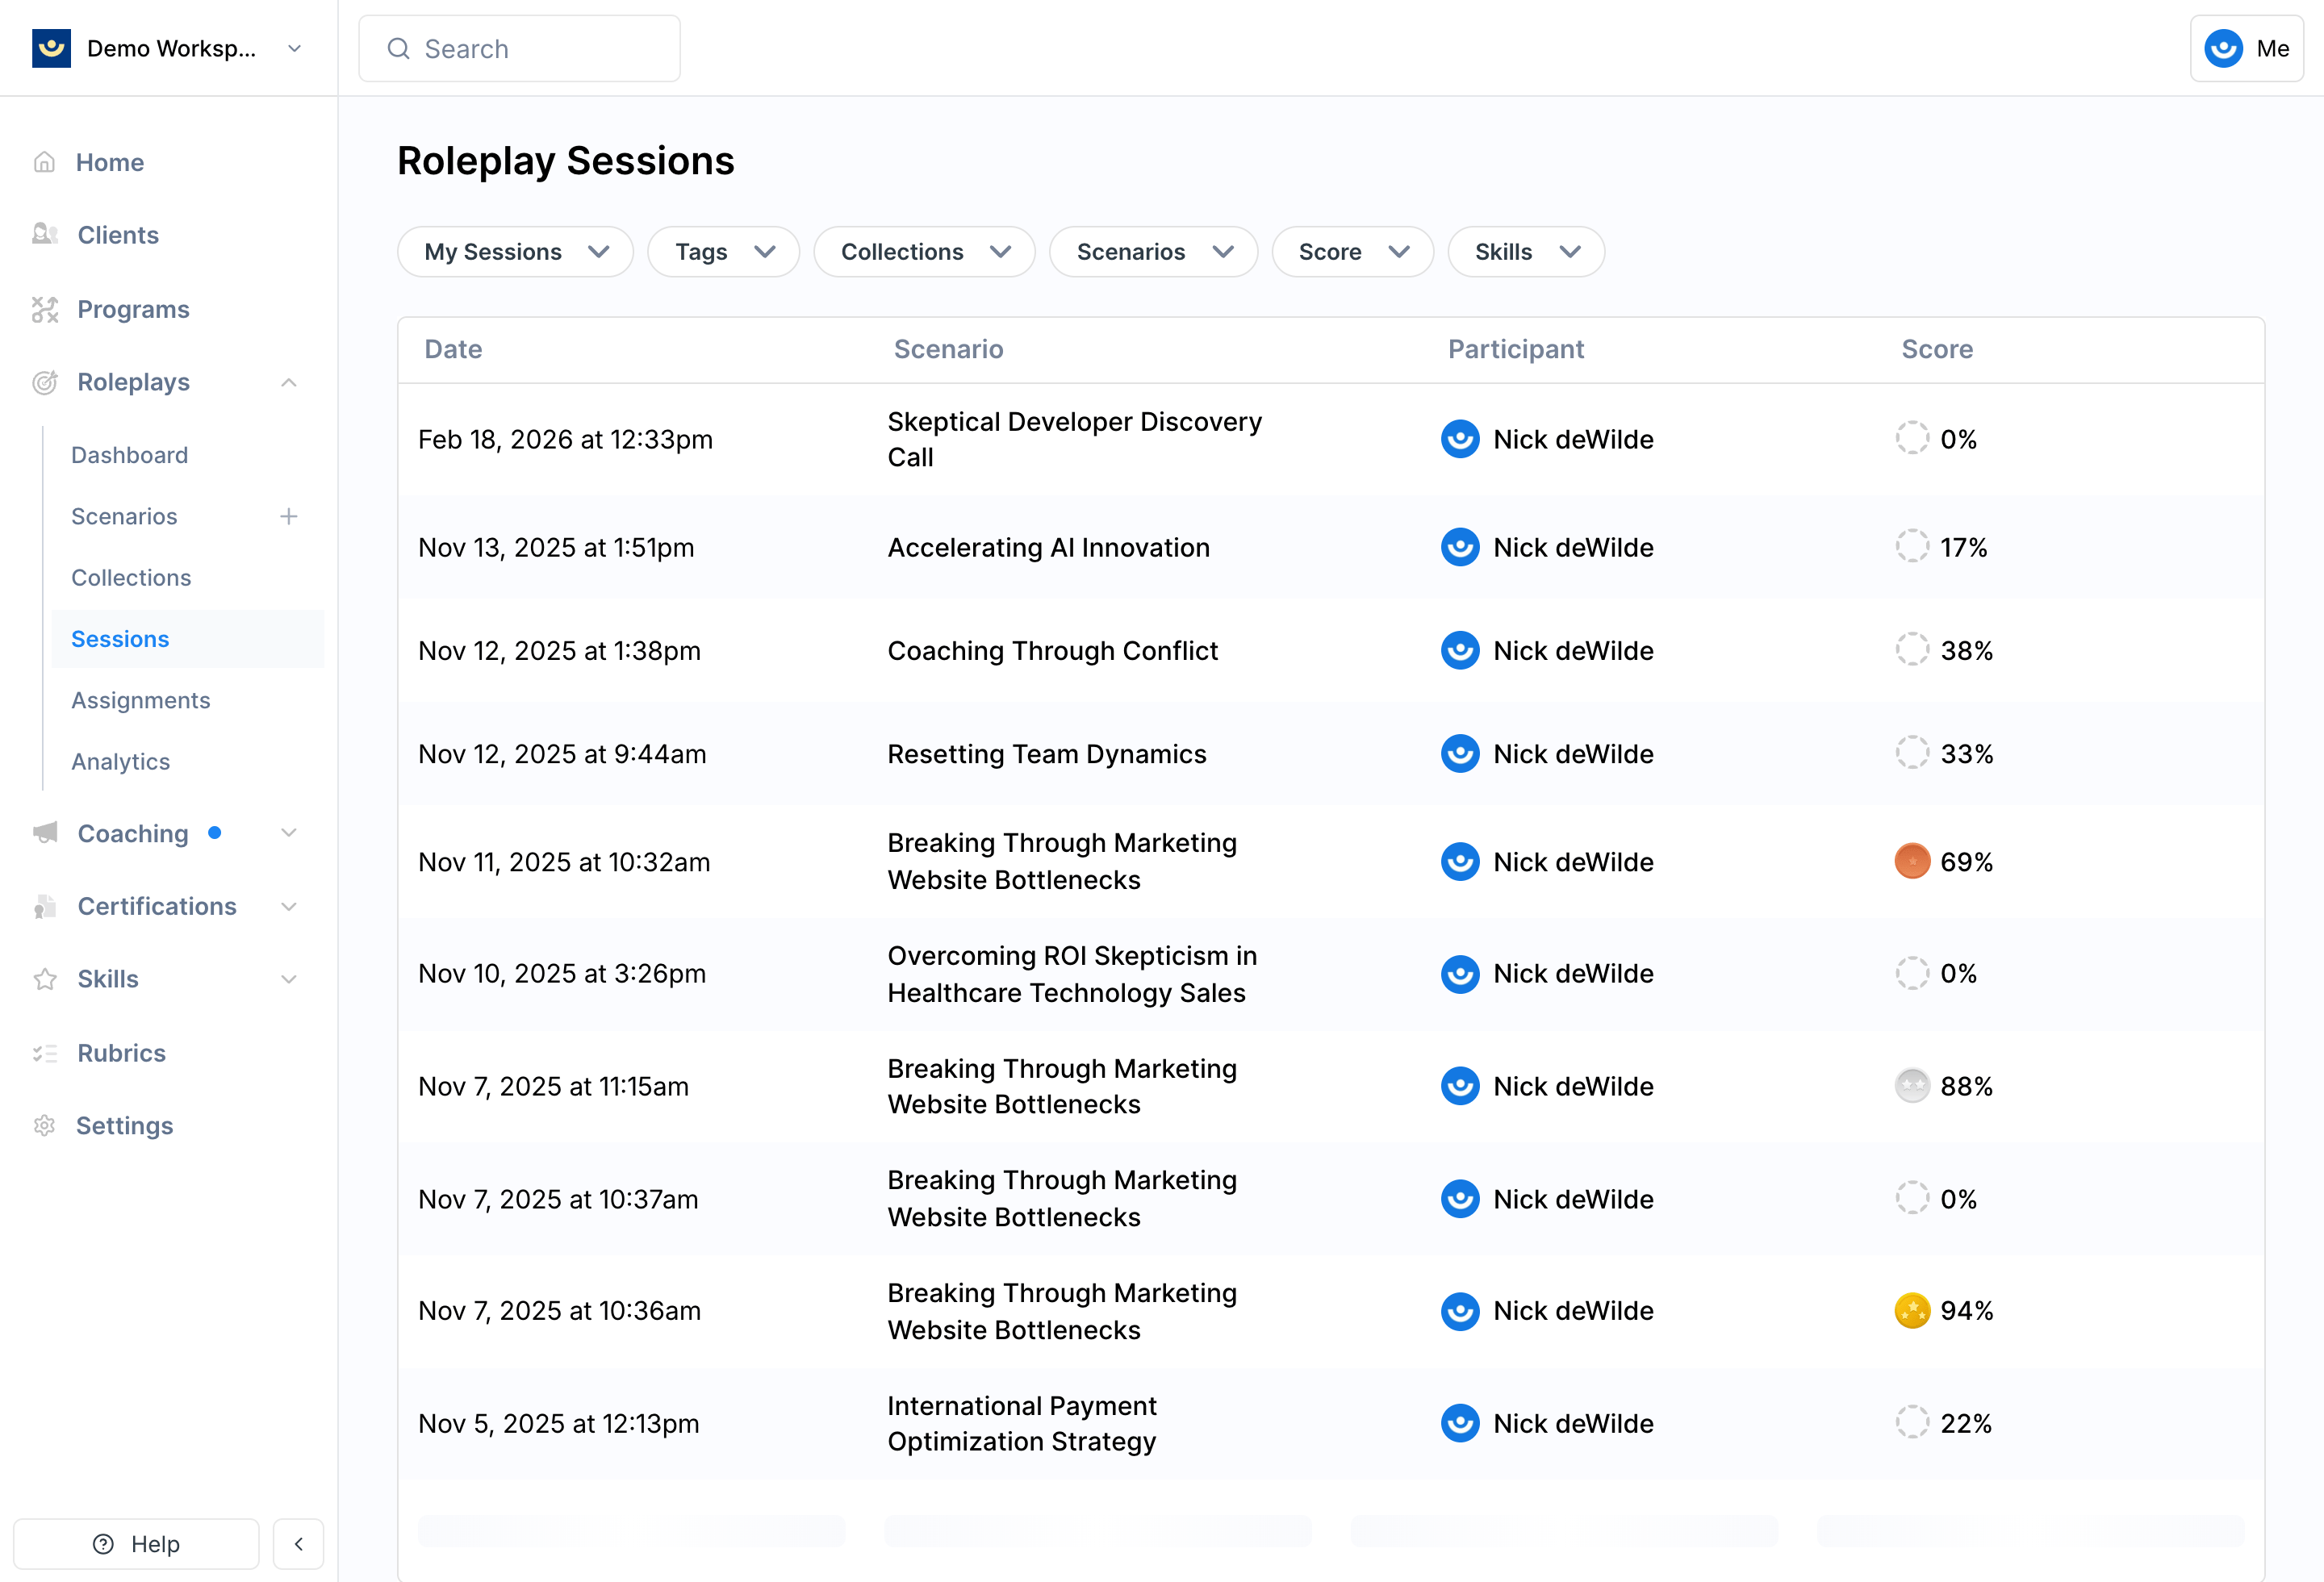Go to the Home page link

tap(110, 162)
